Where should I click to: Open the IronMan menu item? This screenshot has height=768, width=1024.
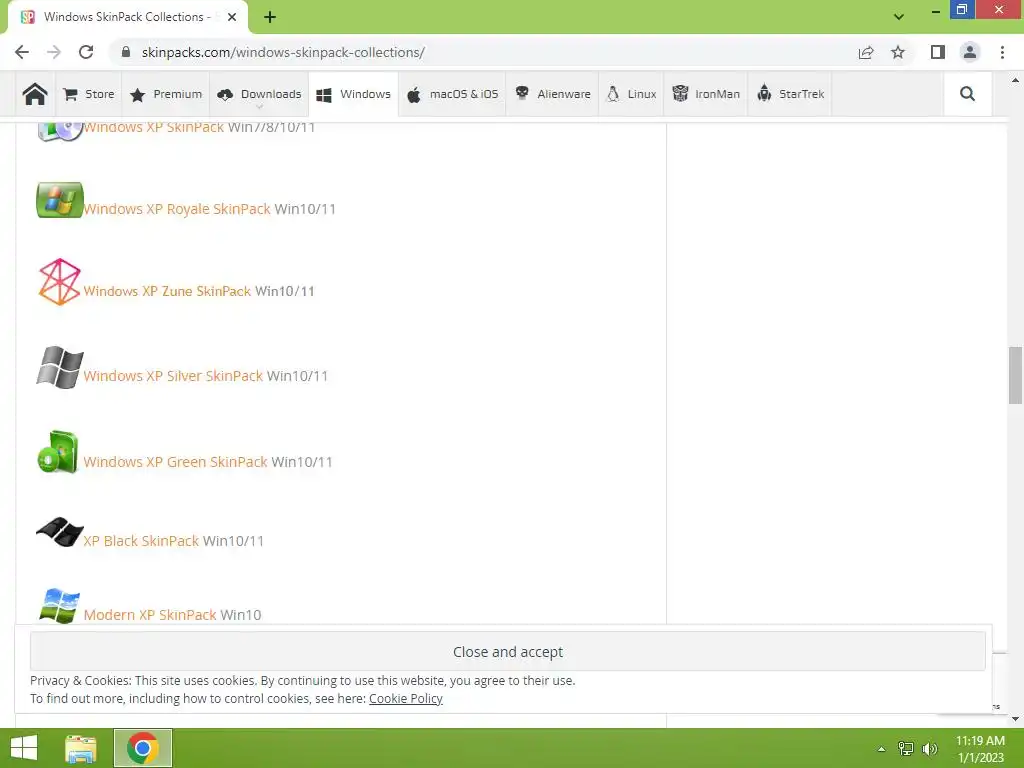(706, 94)
